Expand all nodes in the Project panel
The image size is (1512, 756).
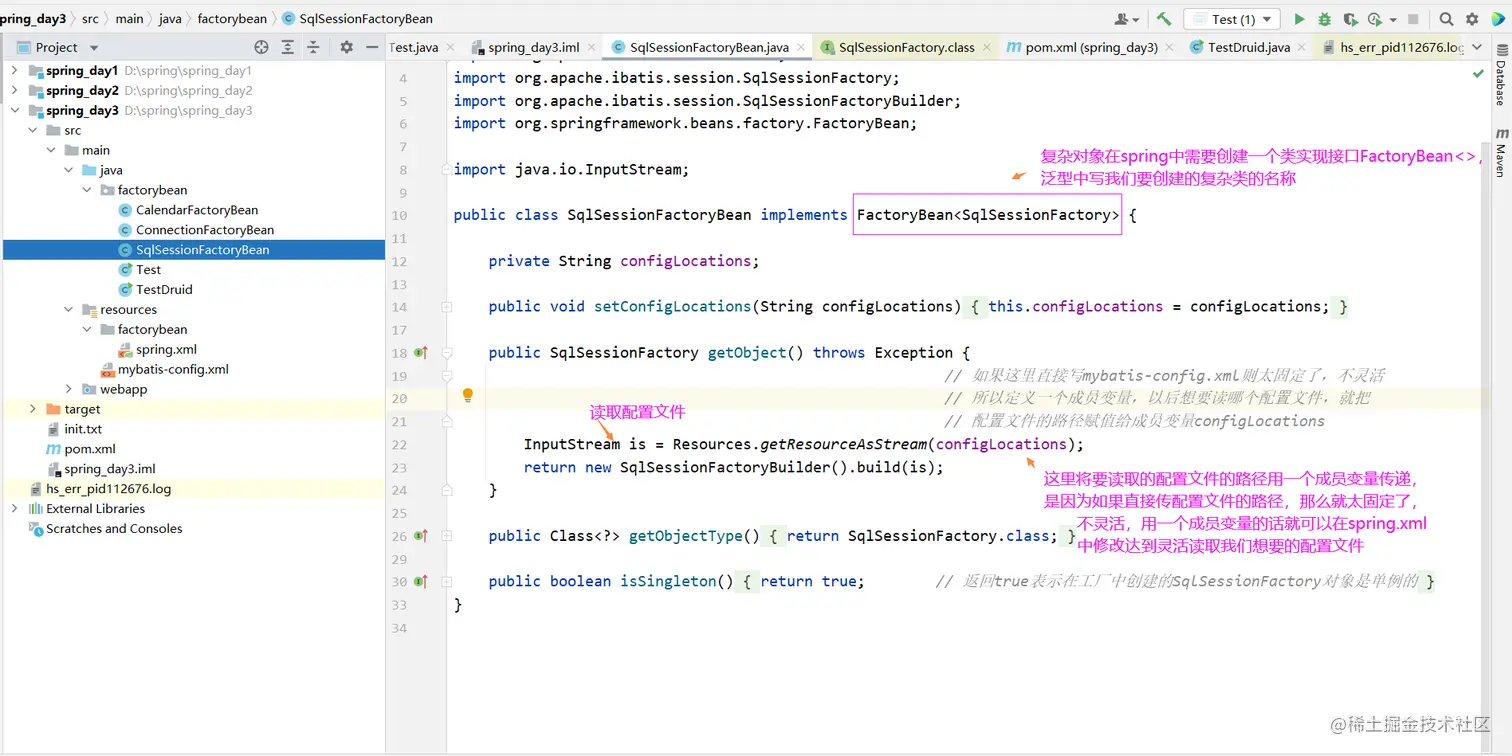tap(287, 47)
